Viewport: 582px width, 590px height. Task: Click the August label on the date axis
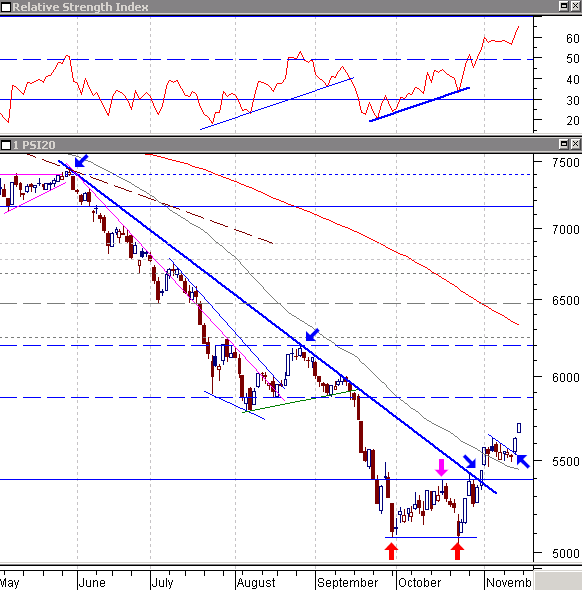click(256, 583)
